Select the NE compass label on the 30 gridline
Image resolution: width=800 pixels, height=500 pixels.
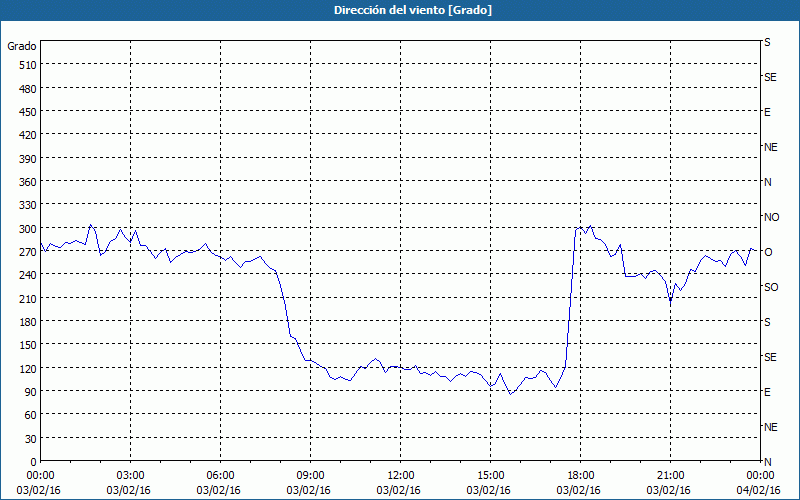pyautogui.click(x=771, y=427)
